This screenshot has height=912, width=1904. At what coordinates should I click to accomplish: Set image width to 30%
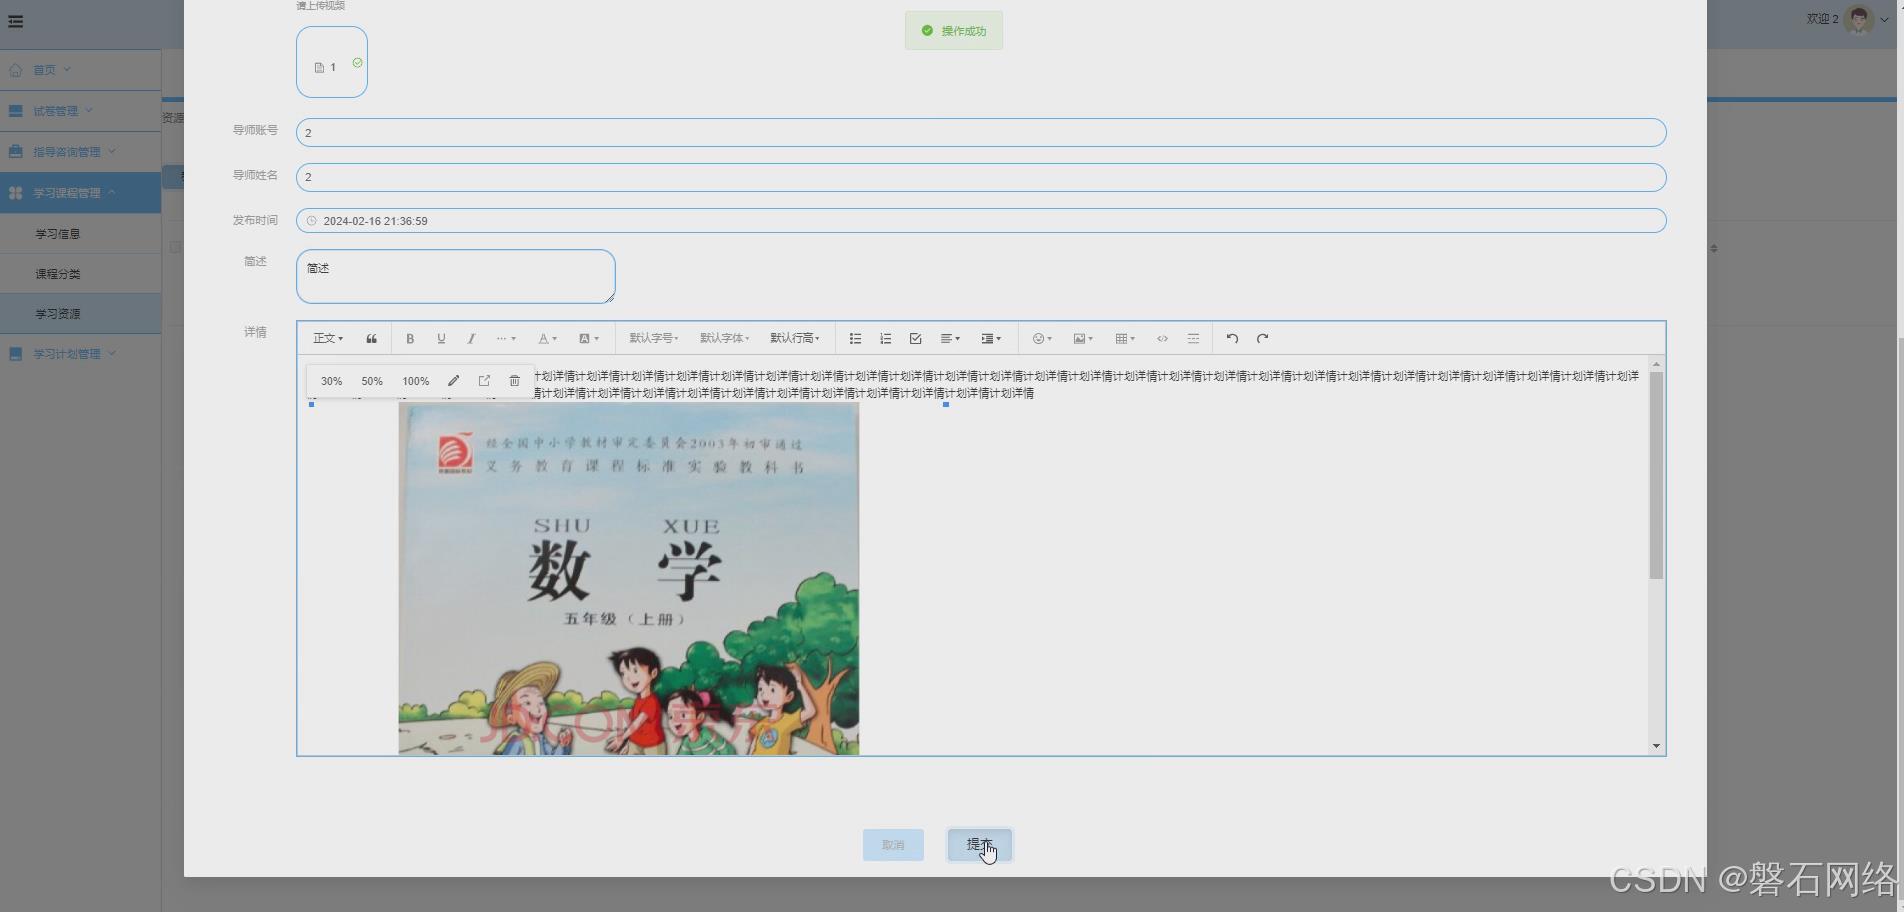pyautogui.click(x=331, y=381)
